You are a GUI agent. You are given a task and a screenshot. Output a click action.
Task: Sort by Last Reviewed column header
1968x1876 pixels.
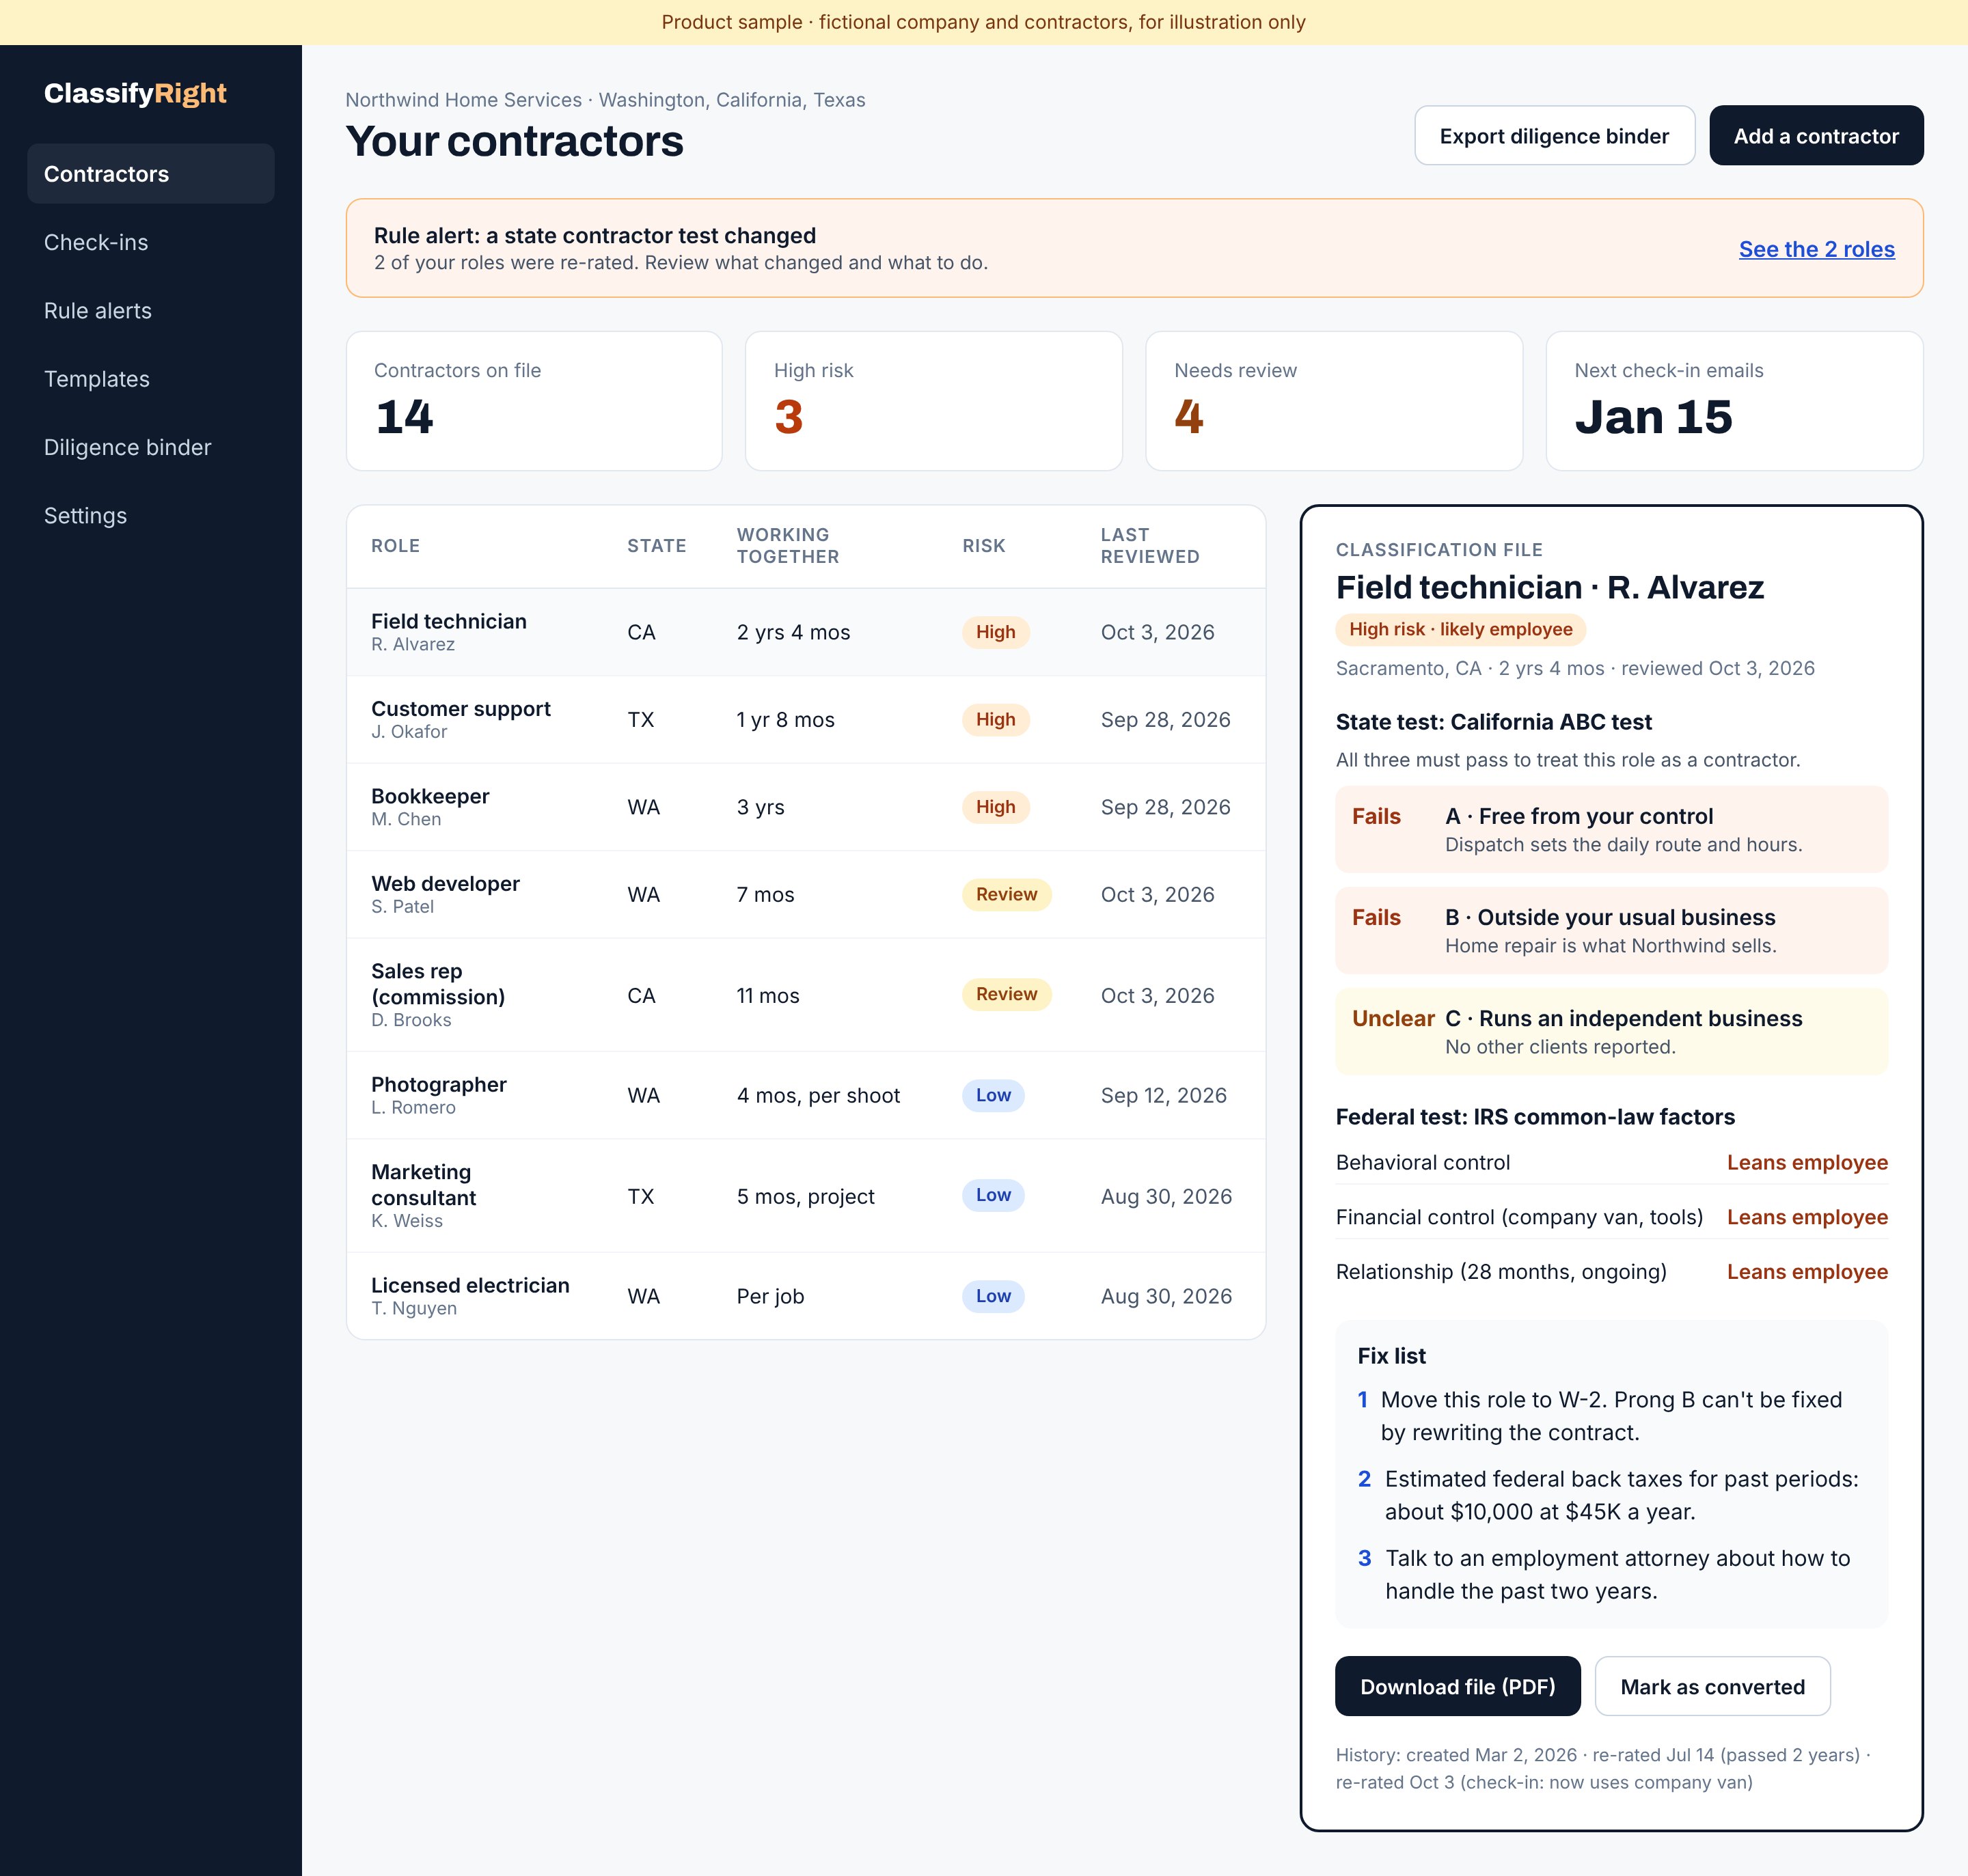(1150, 546)
